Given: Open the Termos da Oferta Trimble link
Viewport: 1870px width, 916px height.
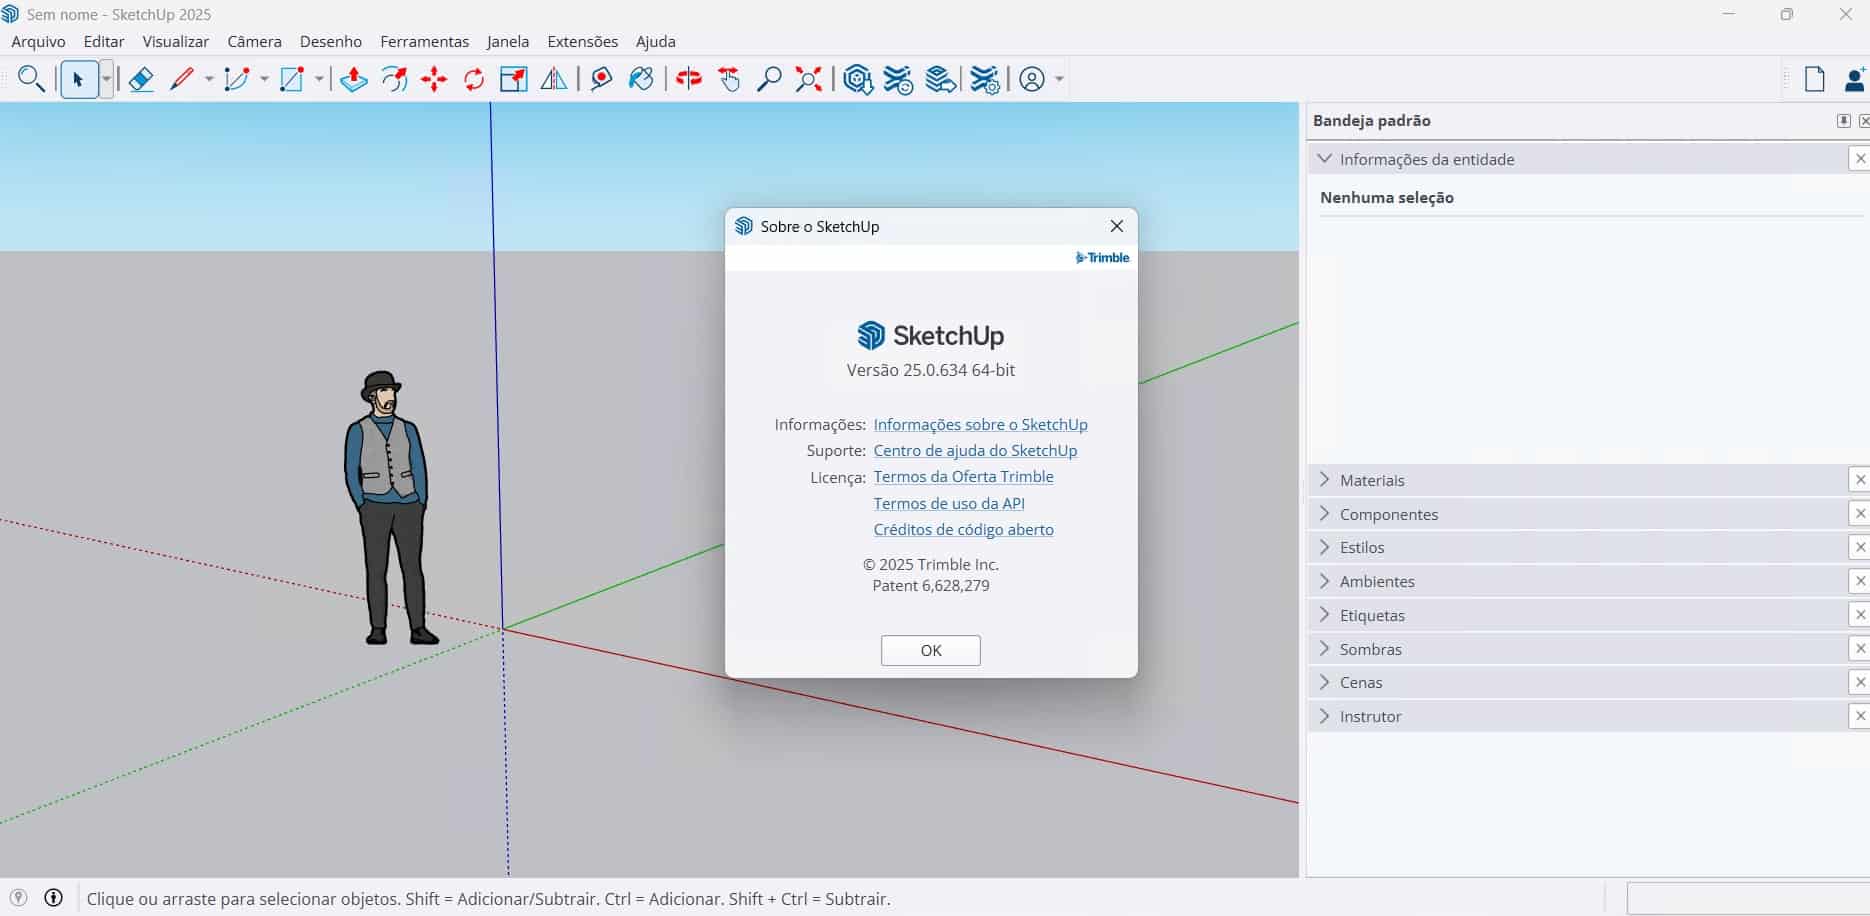Looking at the screenshot, I should 964,476.
